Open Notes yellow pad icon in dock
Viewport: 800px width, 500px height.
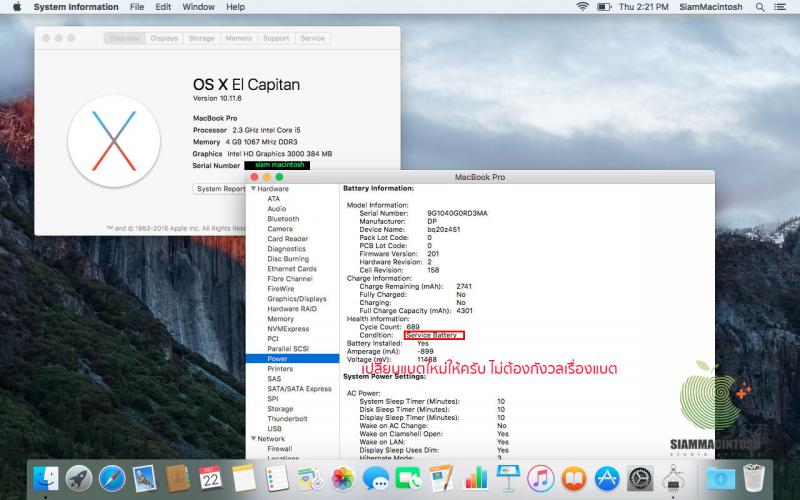point(243,479)
